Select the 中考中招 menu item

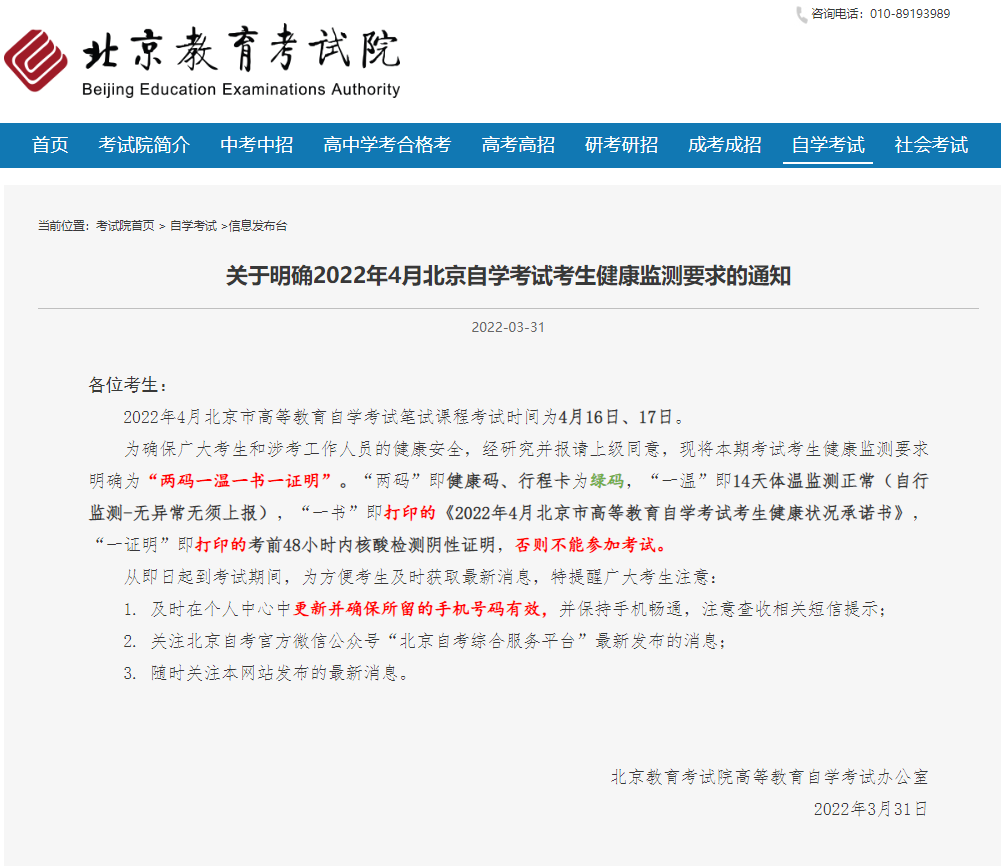click(257, 145)
